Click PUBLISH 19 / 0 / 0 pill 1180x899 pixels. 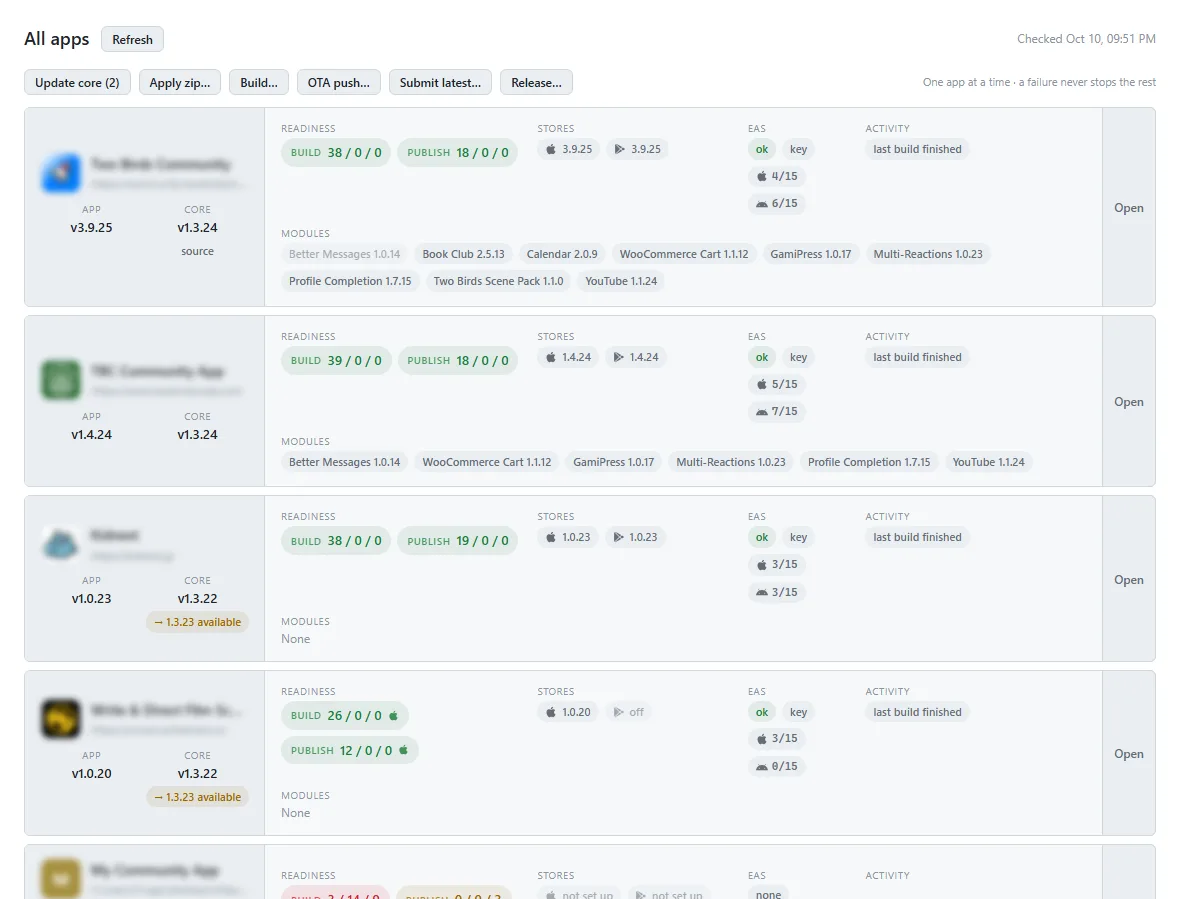coord(458,541)
